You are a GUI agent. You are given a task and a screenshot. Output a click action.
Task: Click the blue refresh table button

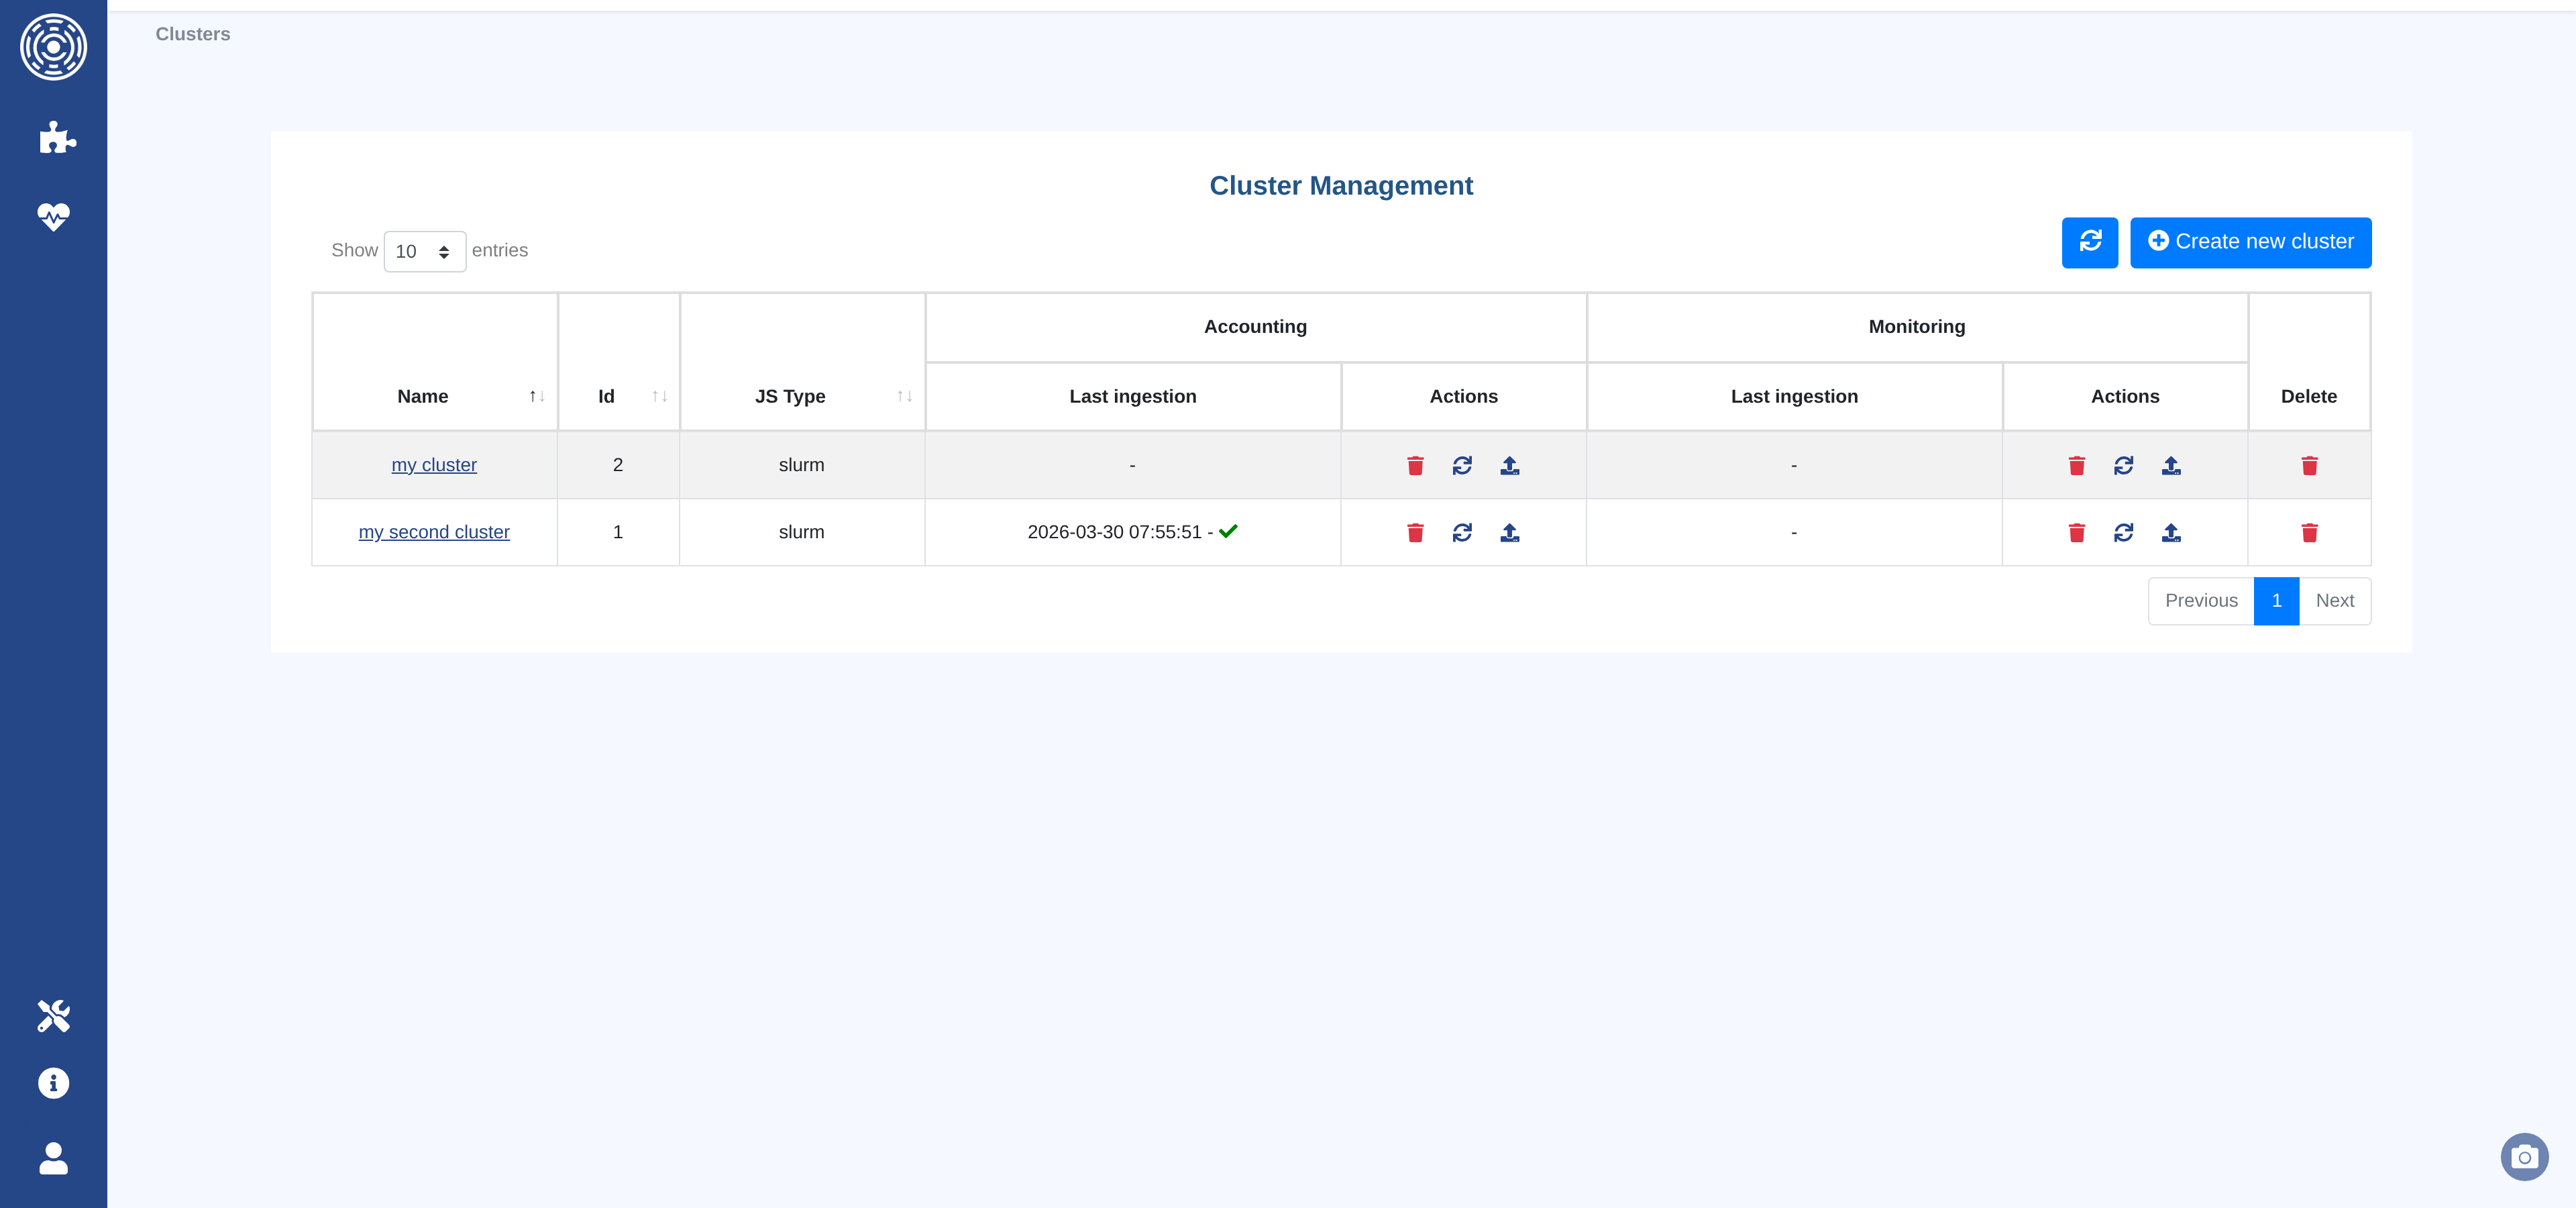click(x=2089, y=242)
